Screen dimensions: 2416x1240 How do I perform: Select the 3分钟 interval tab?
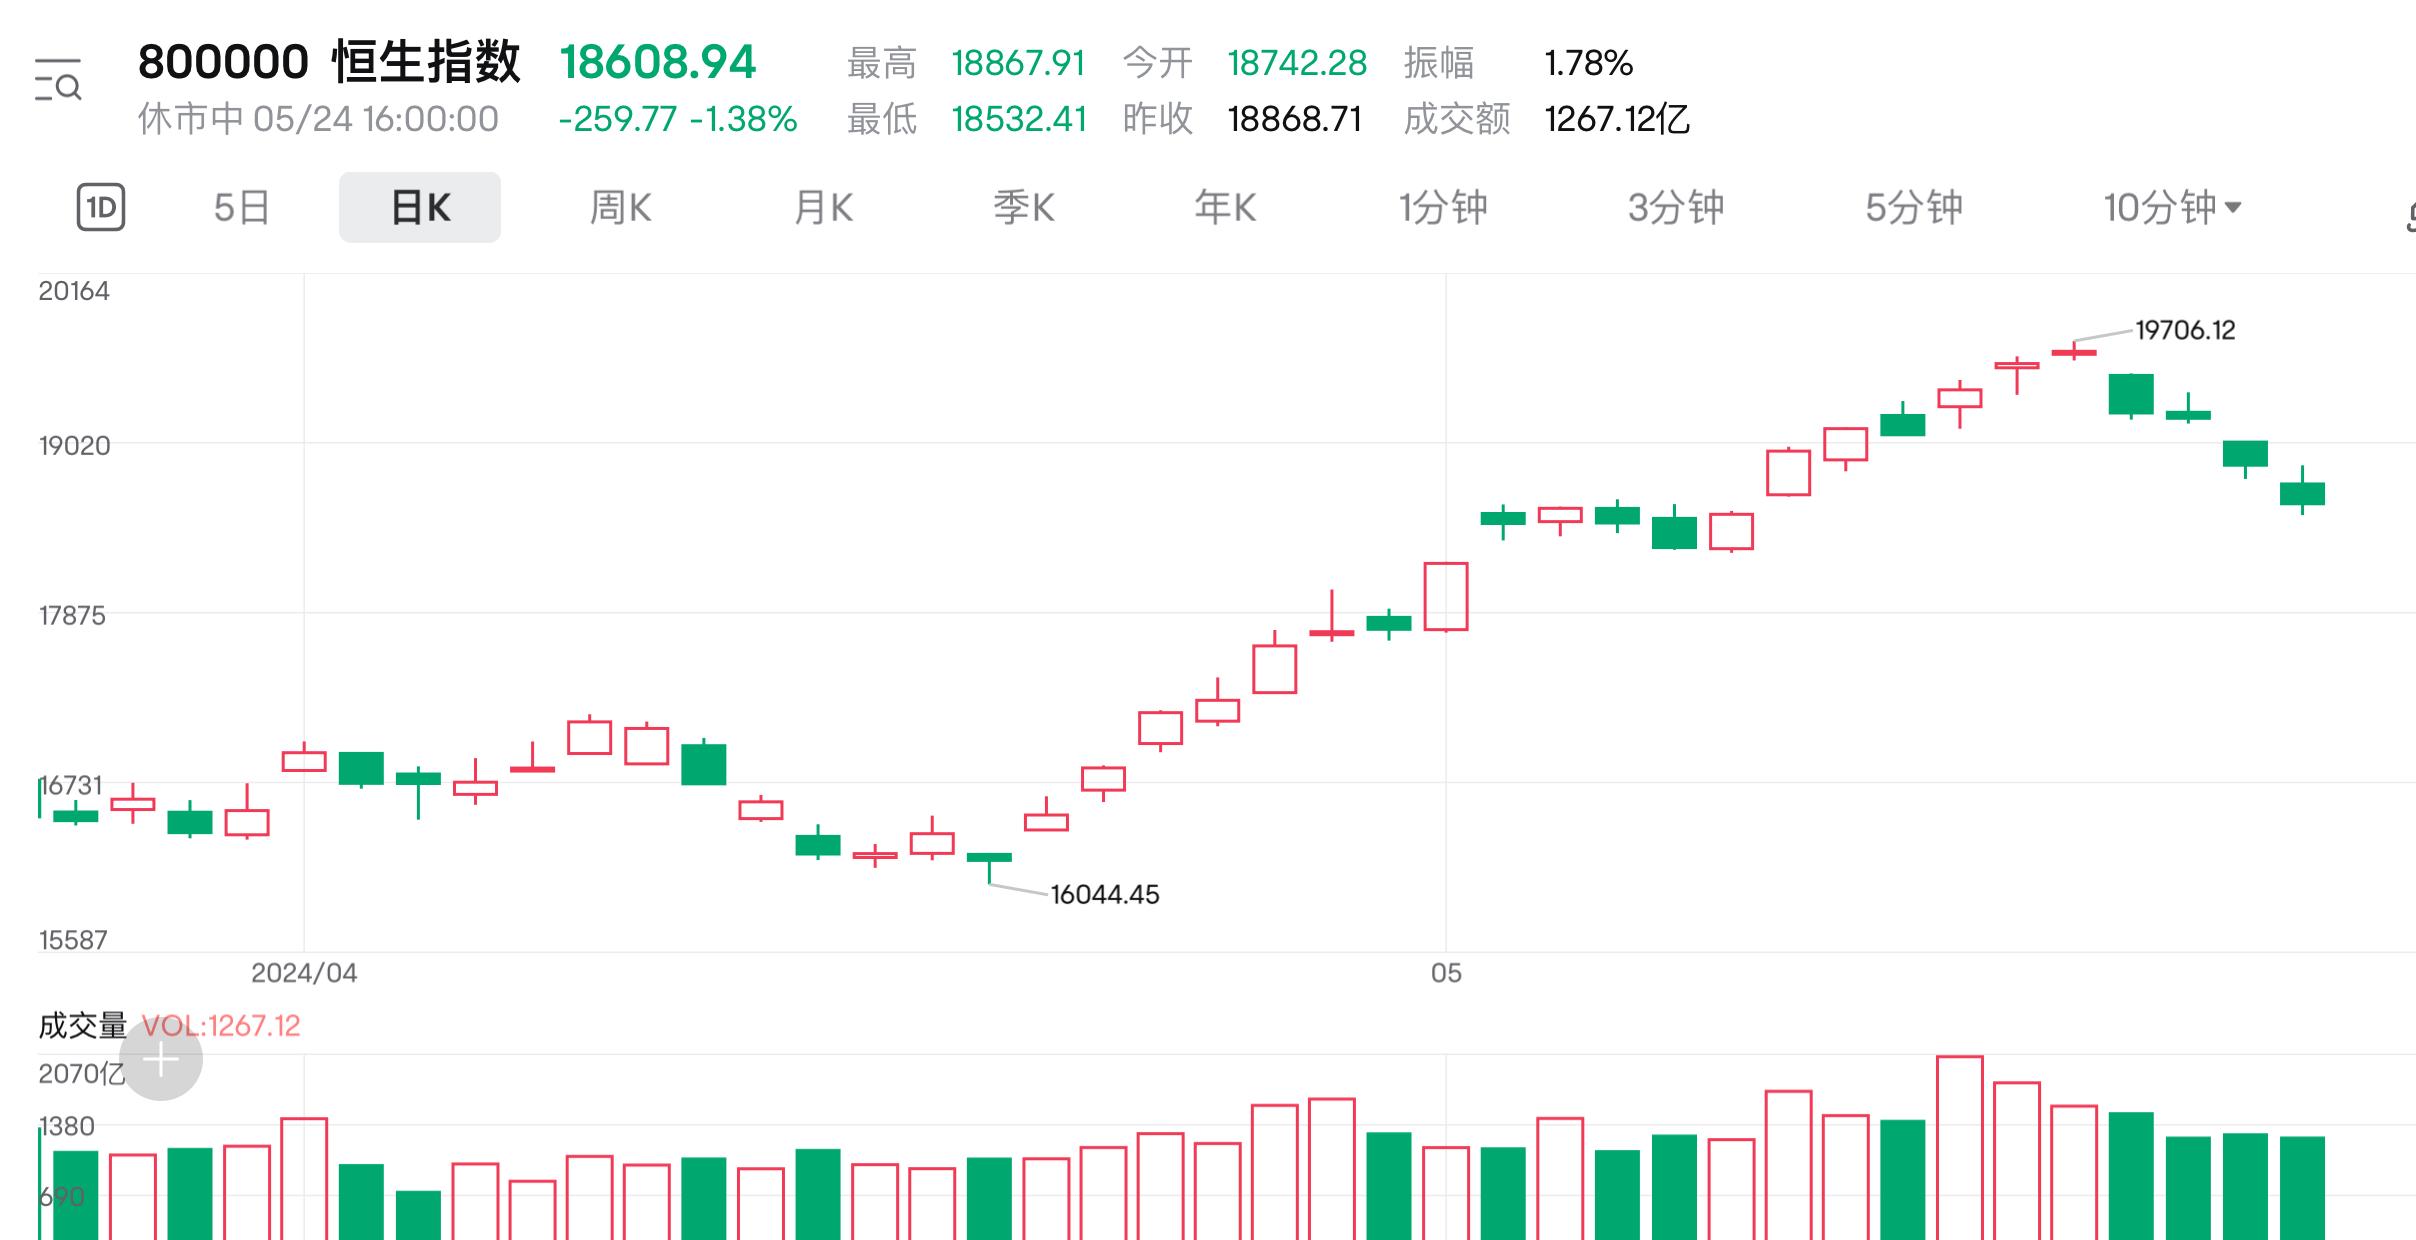pos(1676,208)
